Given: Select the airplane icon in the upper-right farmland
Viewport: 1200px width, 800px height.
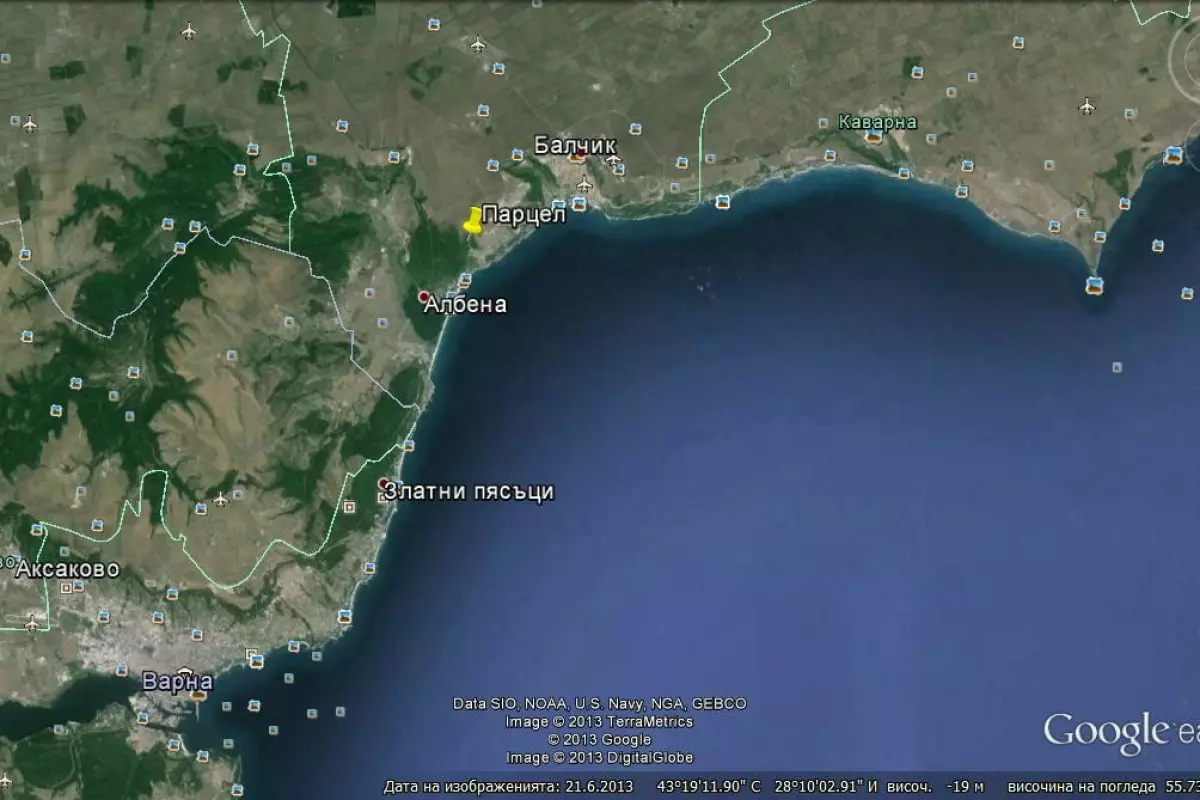Looking at the screenshot, I should coord(1087,106).
